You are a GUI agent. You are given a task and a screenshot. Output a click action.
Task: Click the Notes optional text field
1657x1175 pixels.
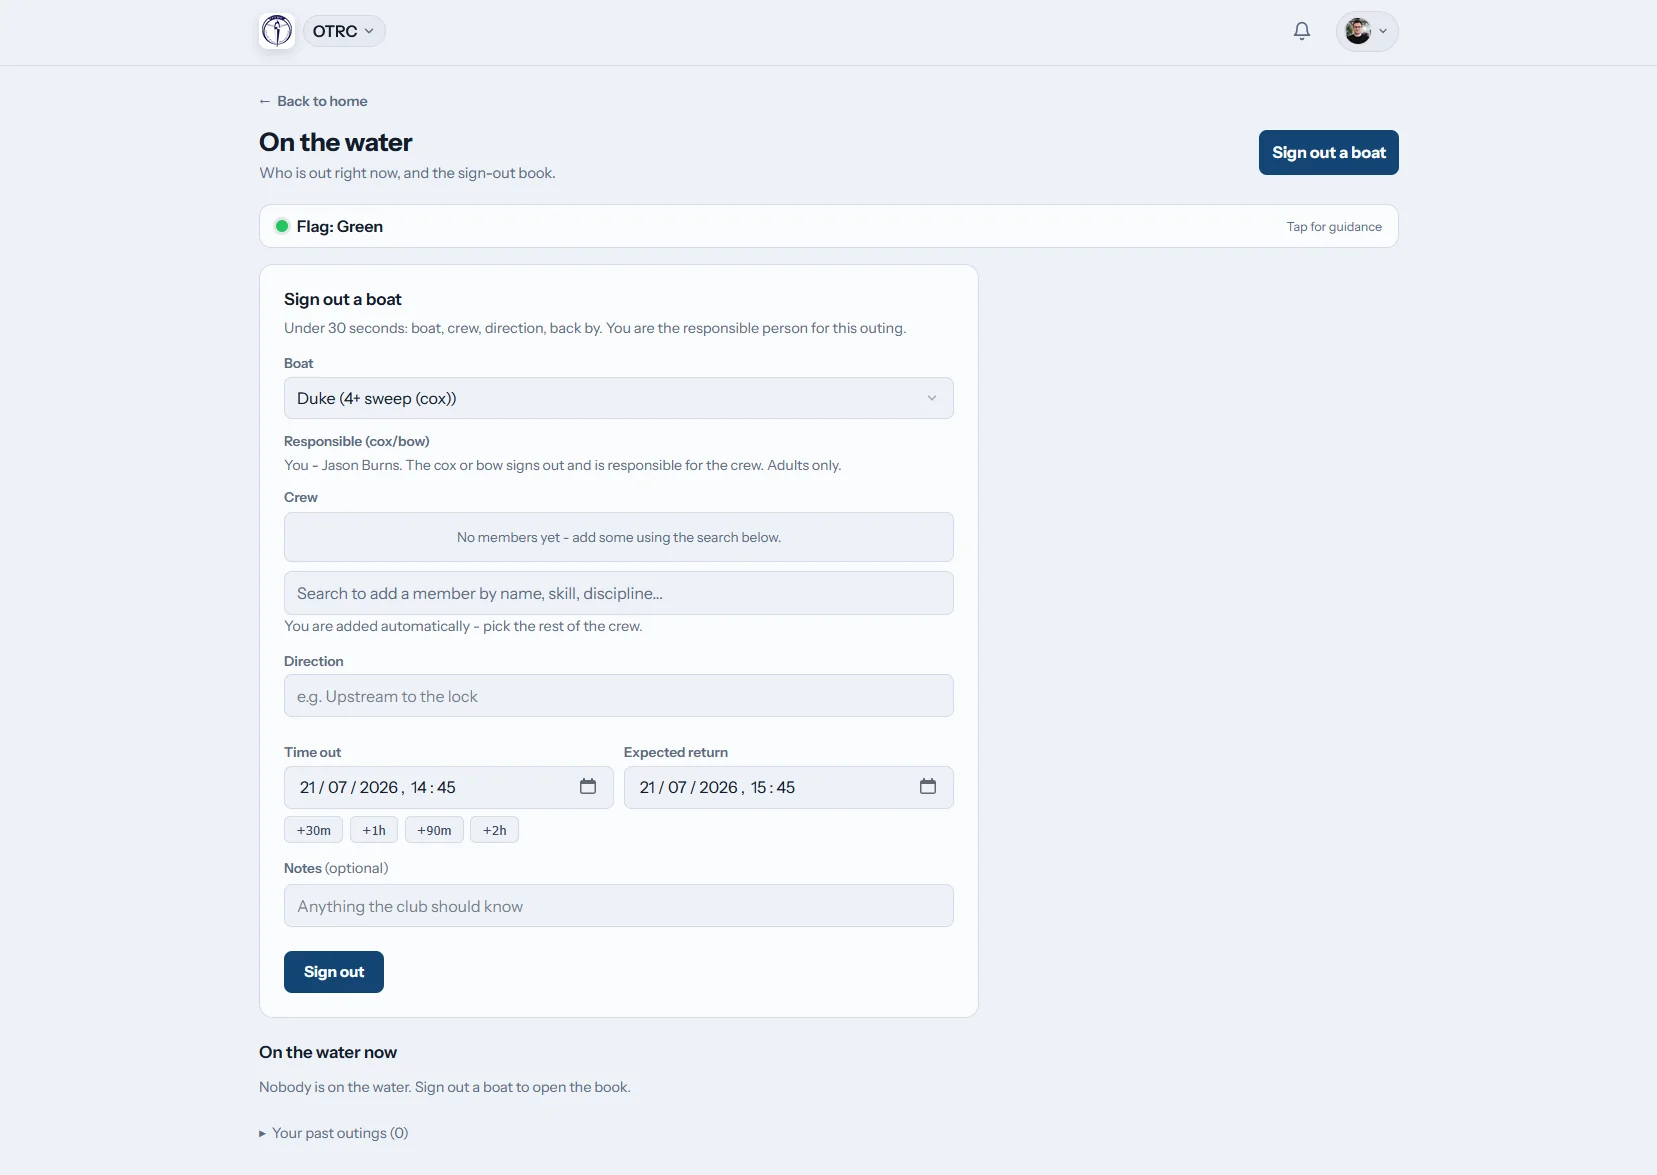click(x=619, y=906)
